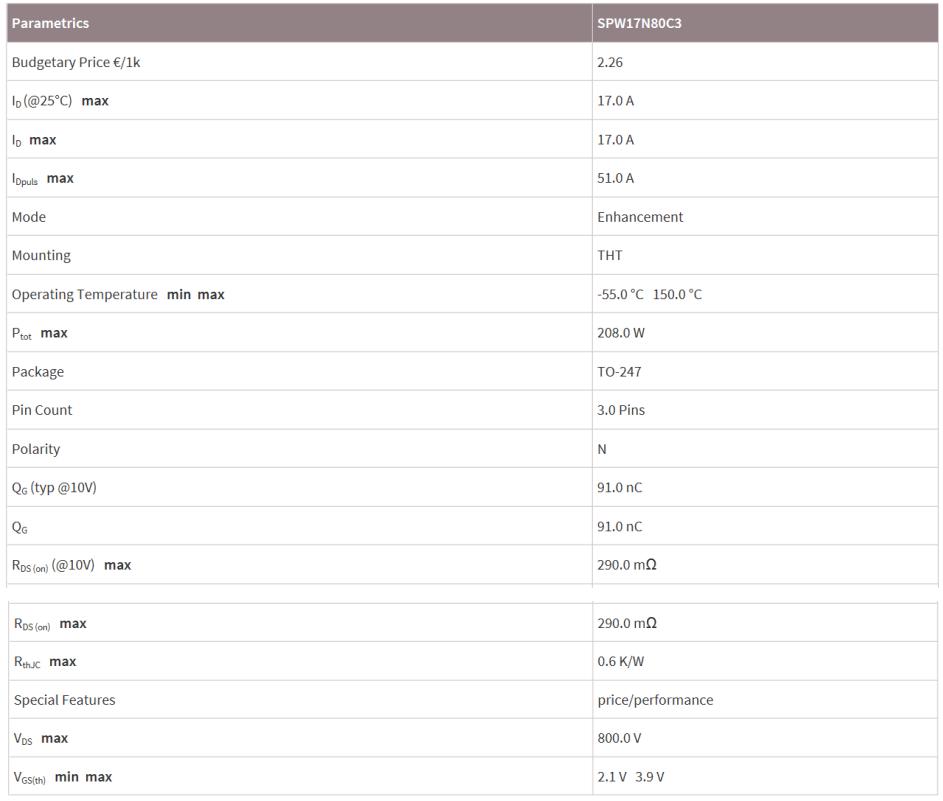Select the 3.0 Pins value

tap(621, 410)
